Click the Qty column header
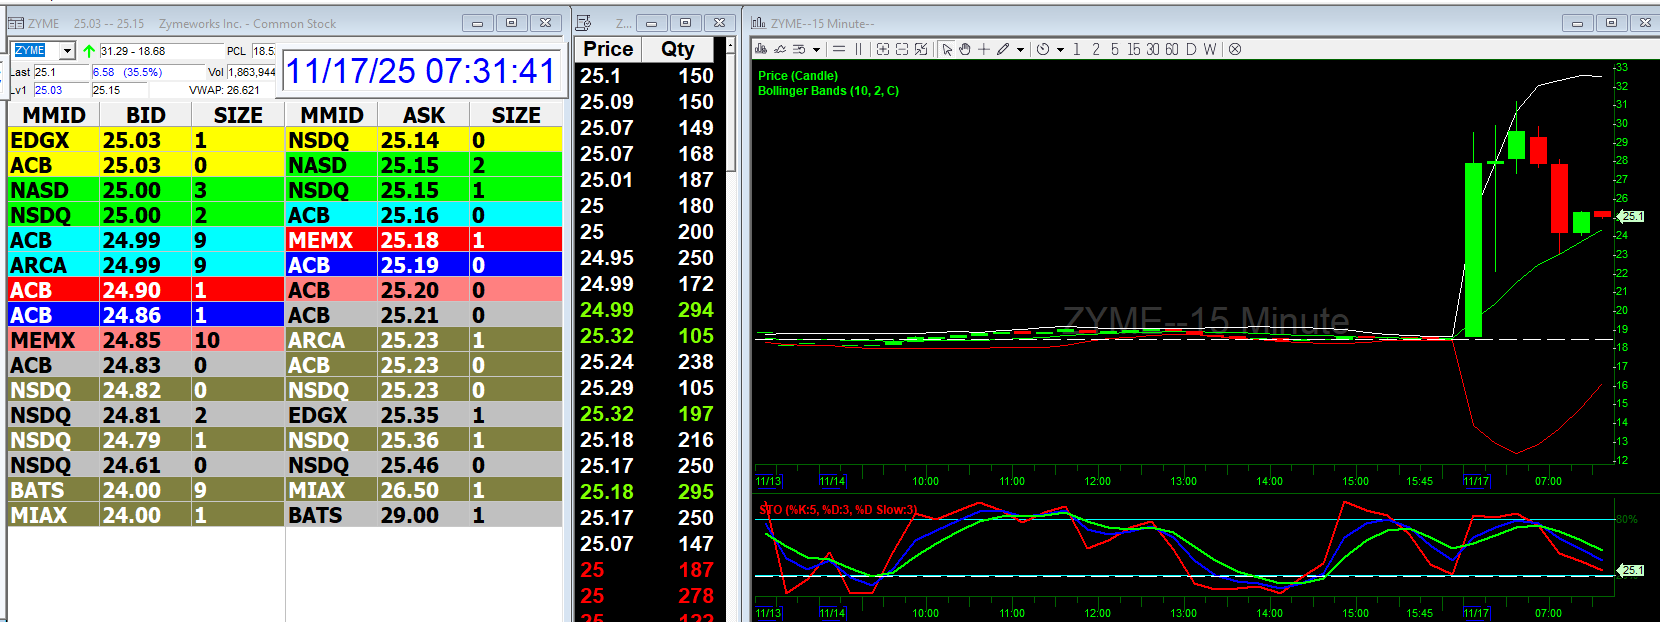The image size is (1660, 622). click(x=678, y=49)
